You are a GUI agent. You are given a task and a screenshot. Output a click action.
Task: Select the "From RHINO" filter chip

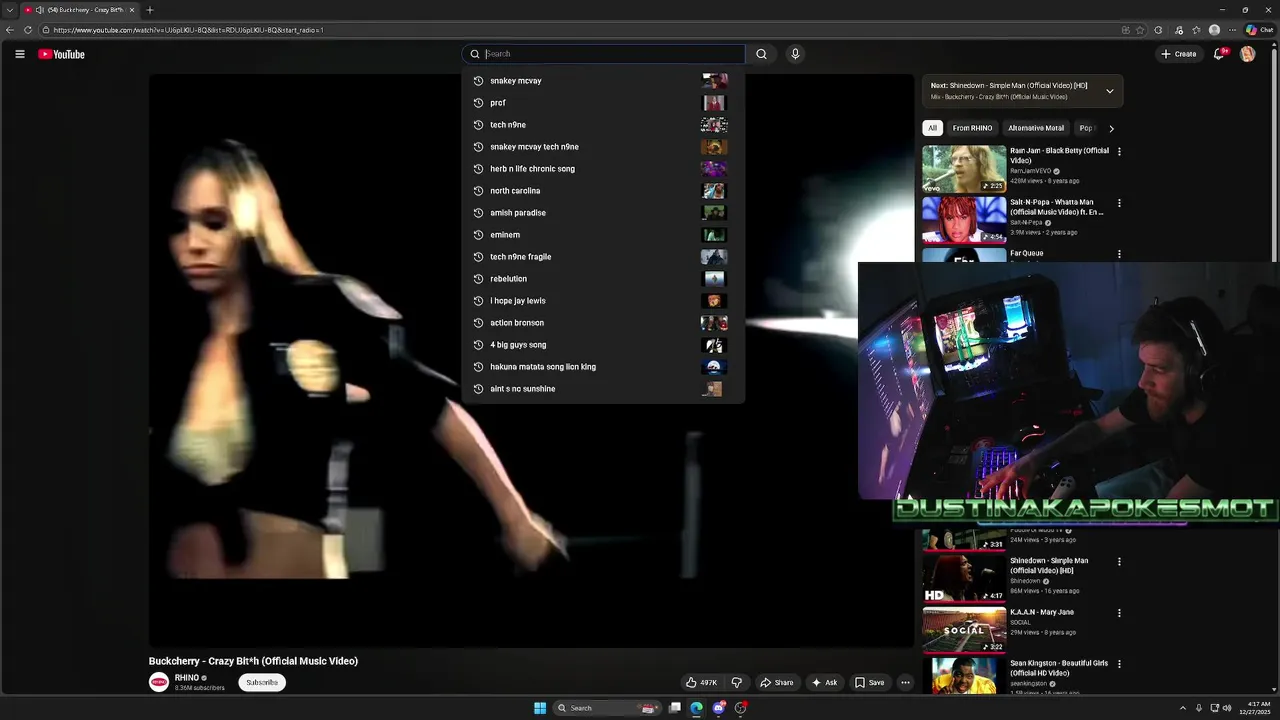[972, 128]
